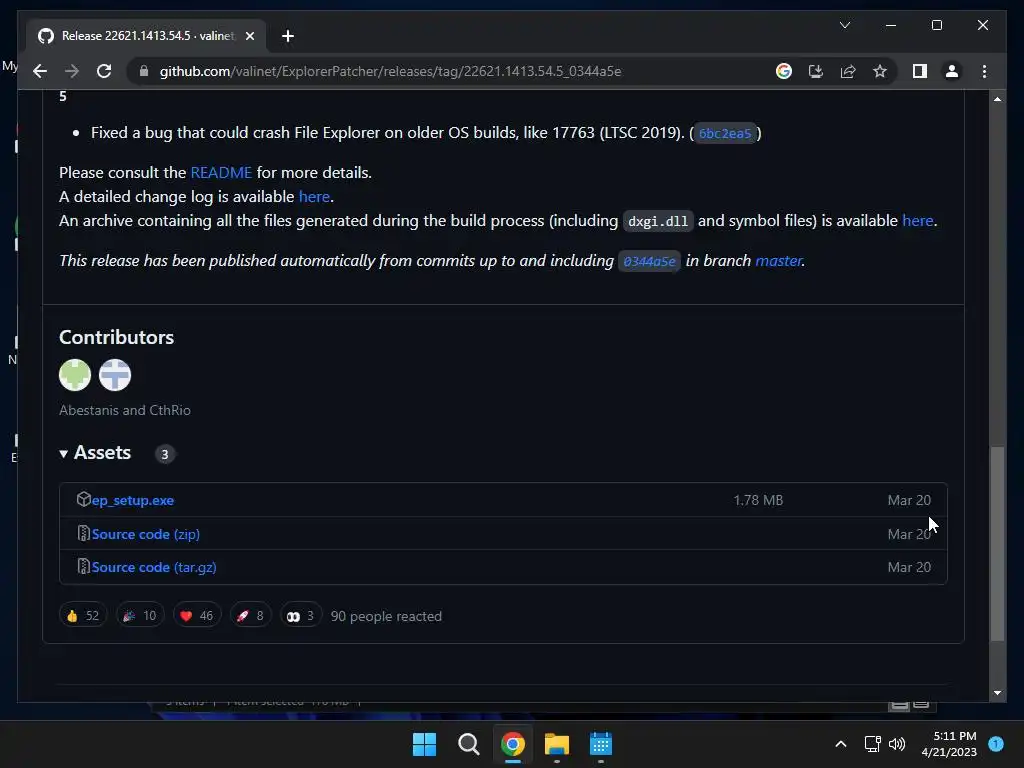Collapse the Assets section
1024x768 pixels.
coord(95,453)
